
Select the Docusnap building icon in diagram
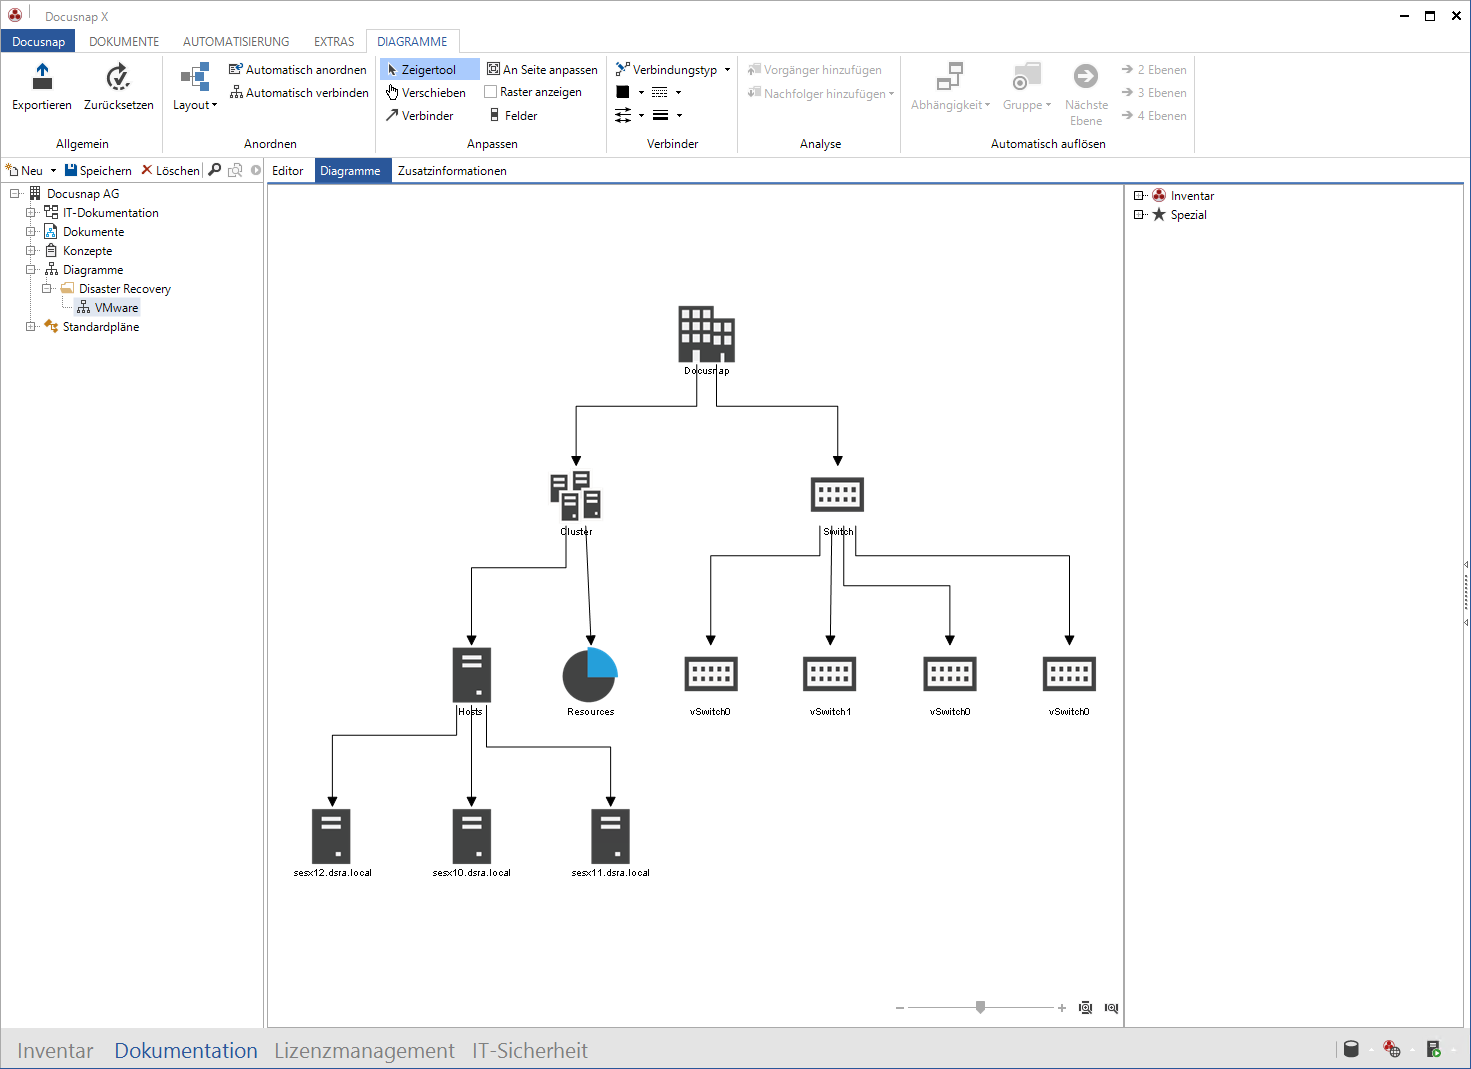707,334
